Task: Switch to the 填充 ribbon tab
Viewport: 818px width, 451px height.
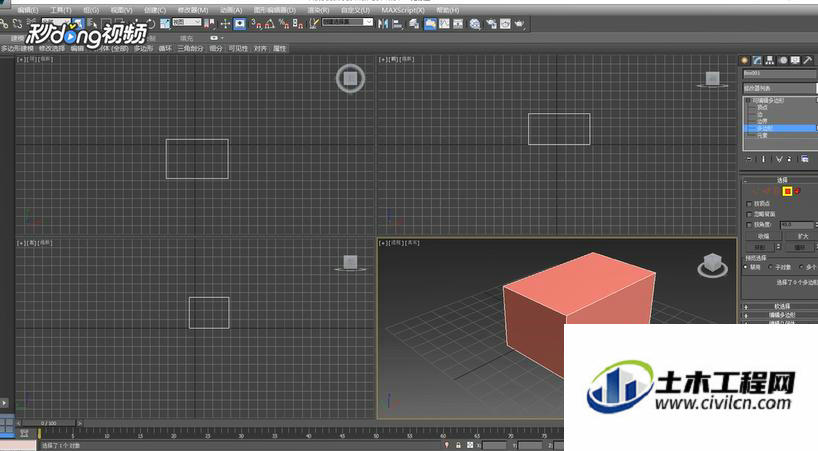Action: coord(186,38)
